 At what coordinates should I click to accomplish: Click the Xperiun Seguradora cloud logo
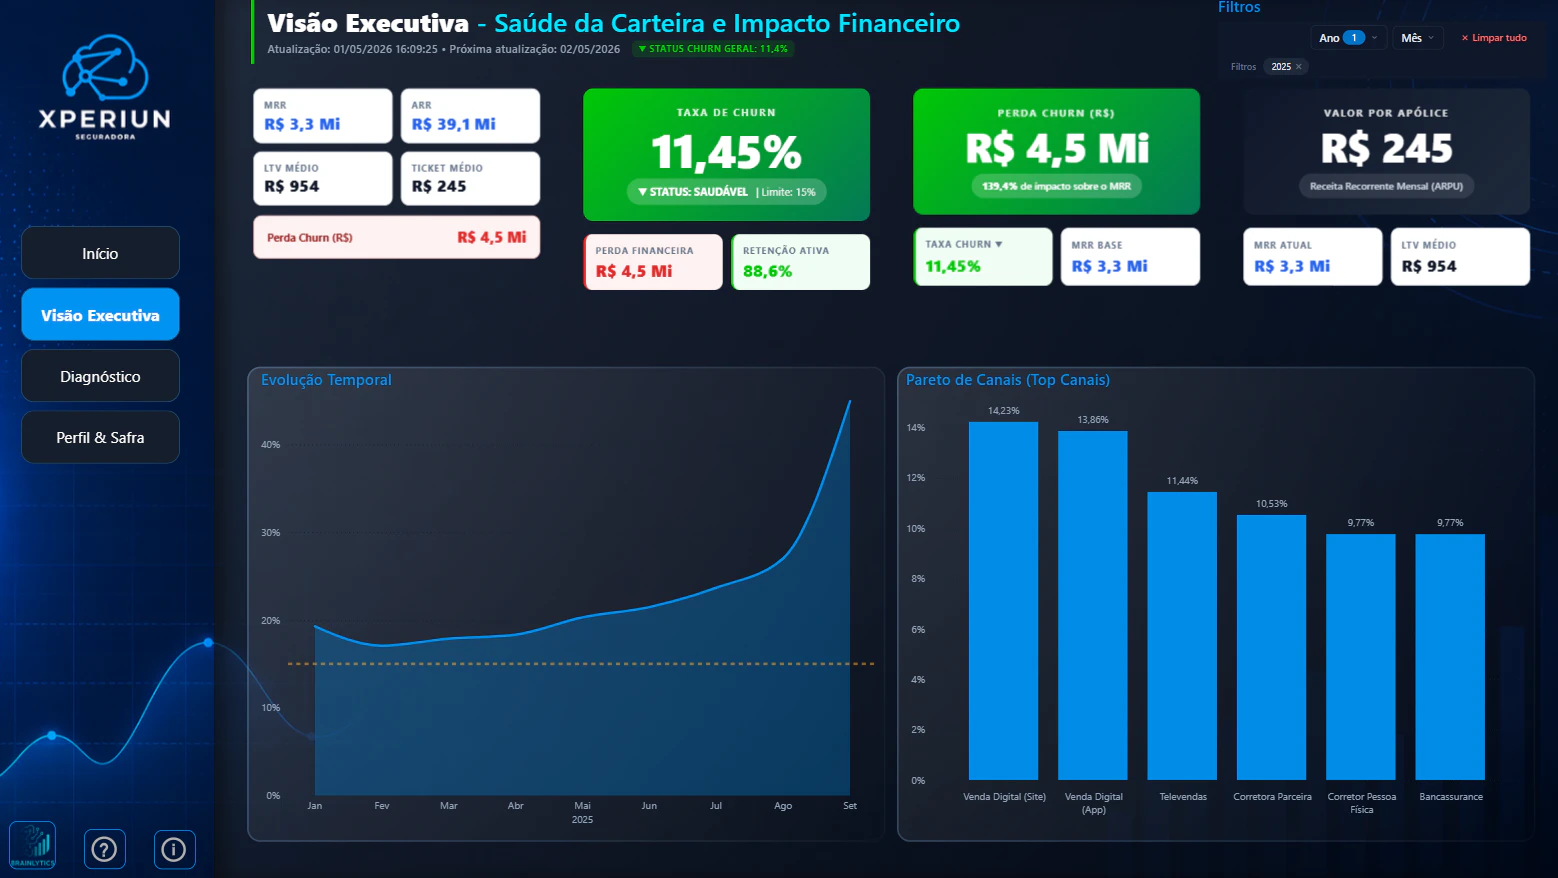(105, 87)
